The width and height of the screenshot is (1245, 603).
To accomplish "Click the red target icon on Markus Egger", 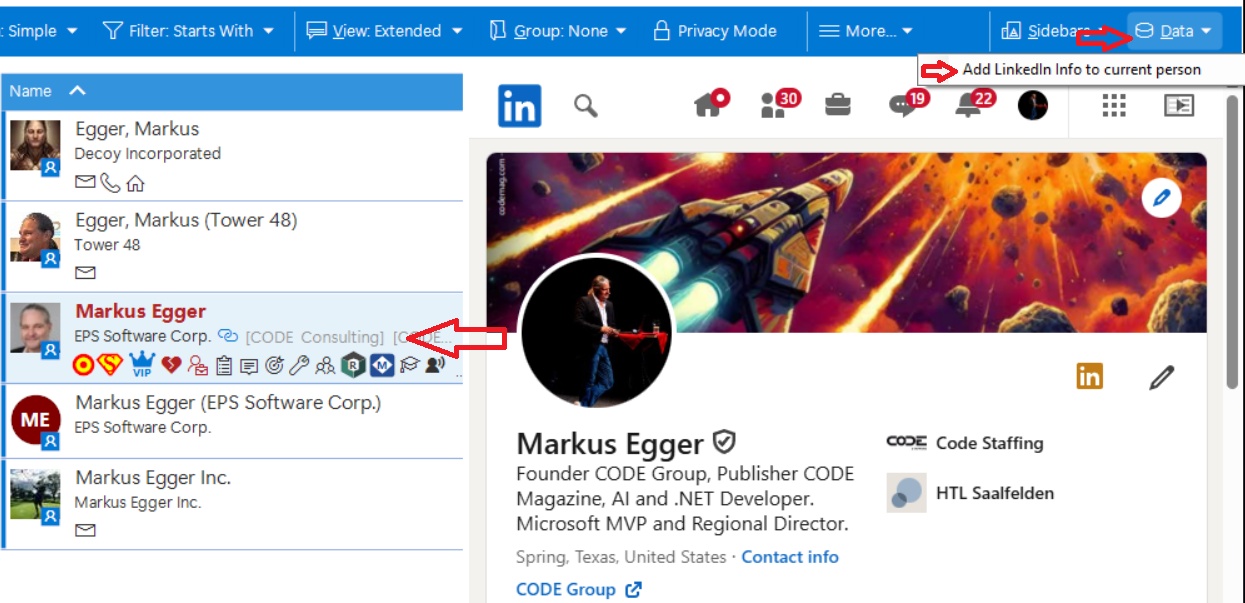I will [x=84, y=365].
